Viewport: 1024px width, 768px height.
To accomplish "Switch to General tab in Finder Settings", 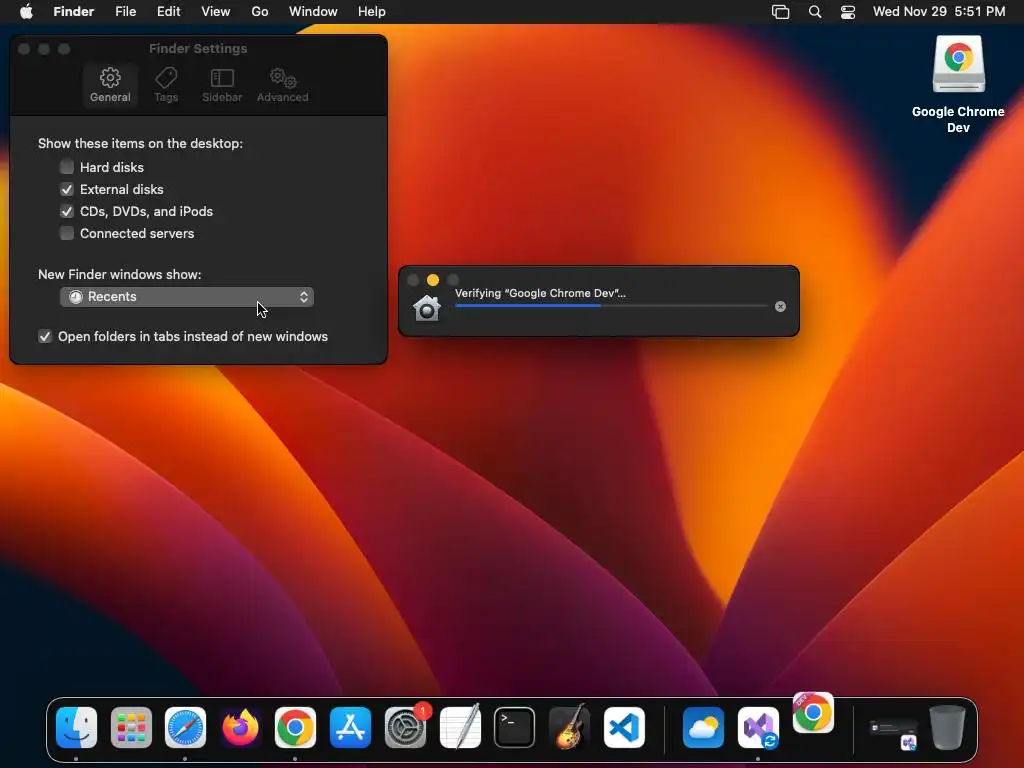I will [110, 85].
